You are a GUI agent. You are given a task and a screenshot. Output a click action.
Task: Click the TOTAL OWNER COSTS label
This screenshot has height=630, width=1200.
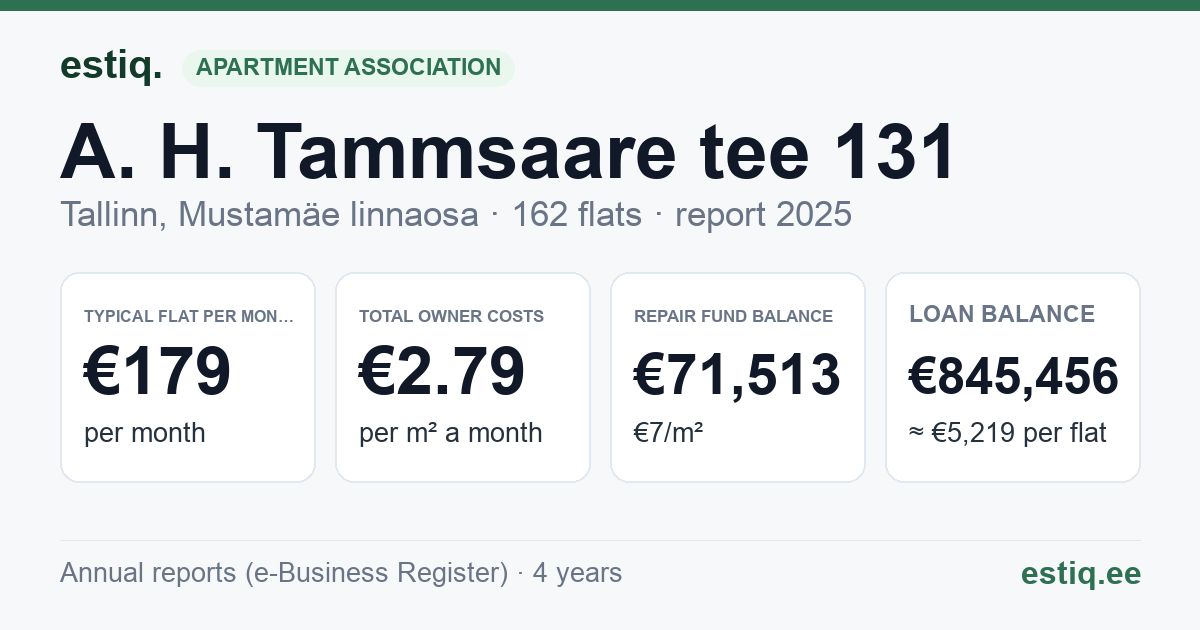point(452,316)
